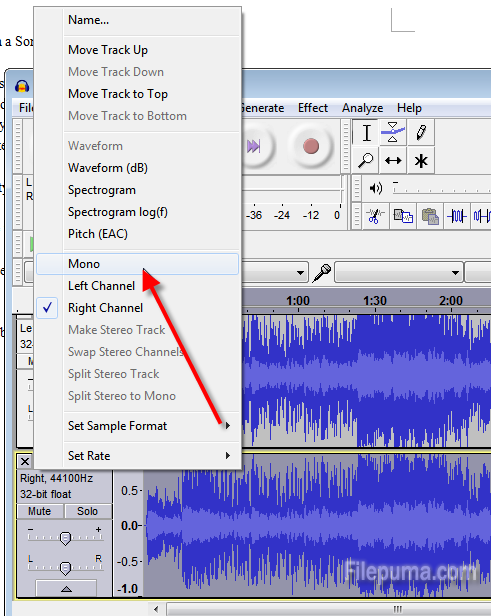The width and height of the screenshot is (491, 616).
Task: Click the Right track gain slider
Action: (x=65, y=538)
